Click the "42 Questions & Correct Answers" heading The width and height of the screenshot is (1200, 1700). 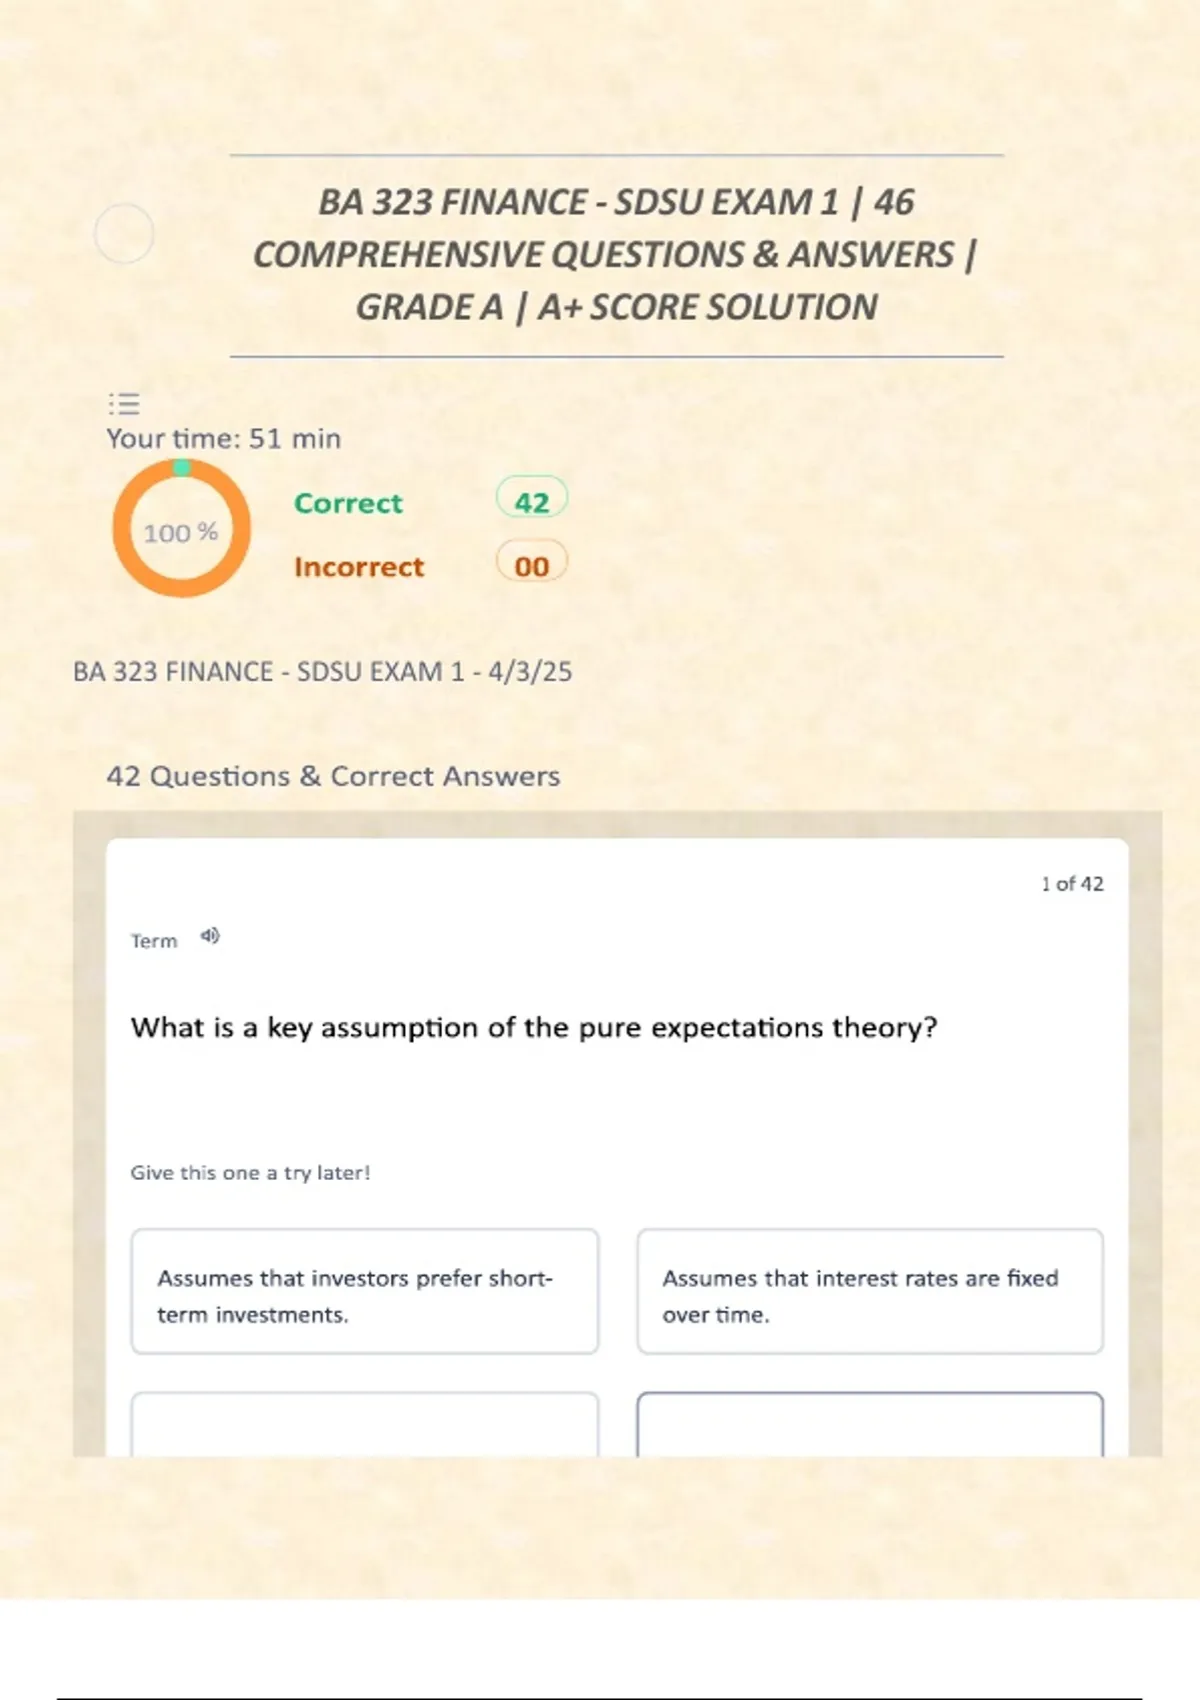point(333,776)
